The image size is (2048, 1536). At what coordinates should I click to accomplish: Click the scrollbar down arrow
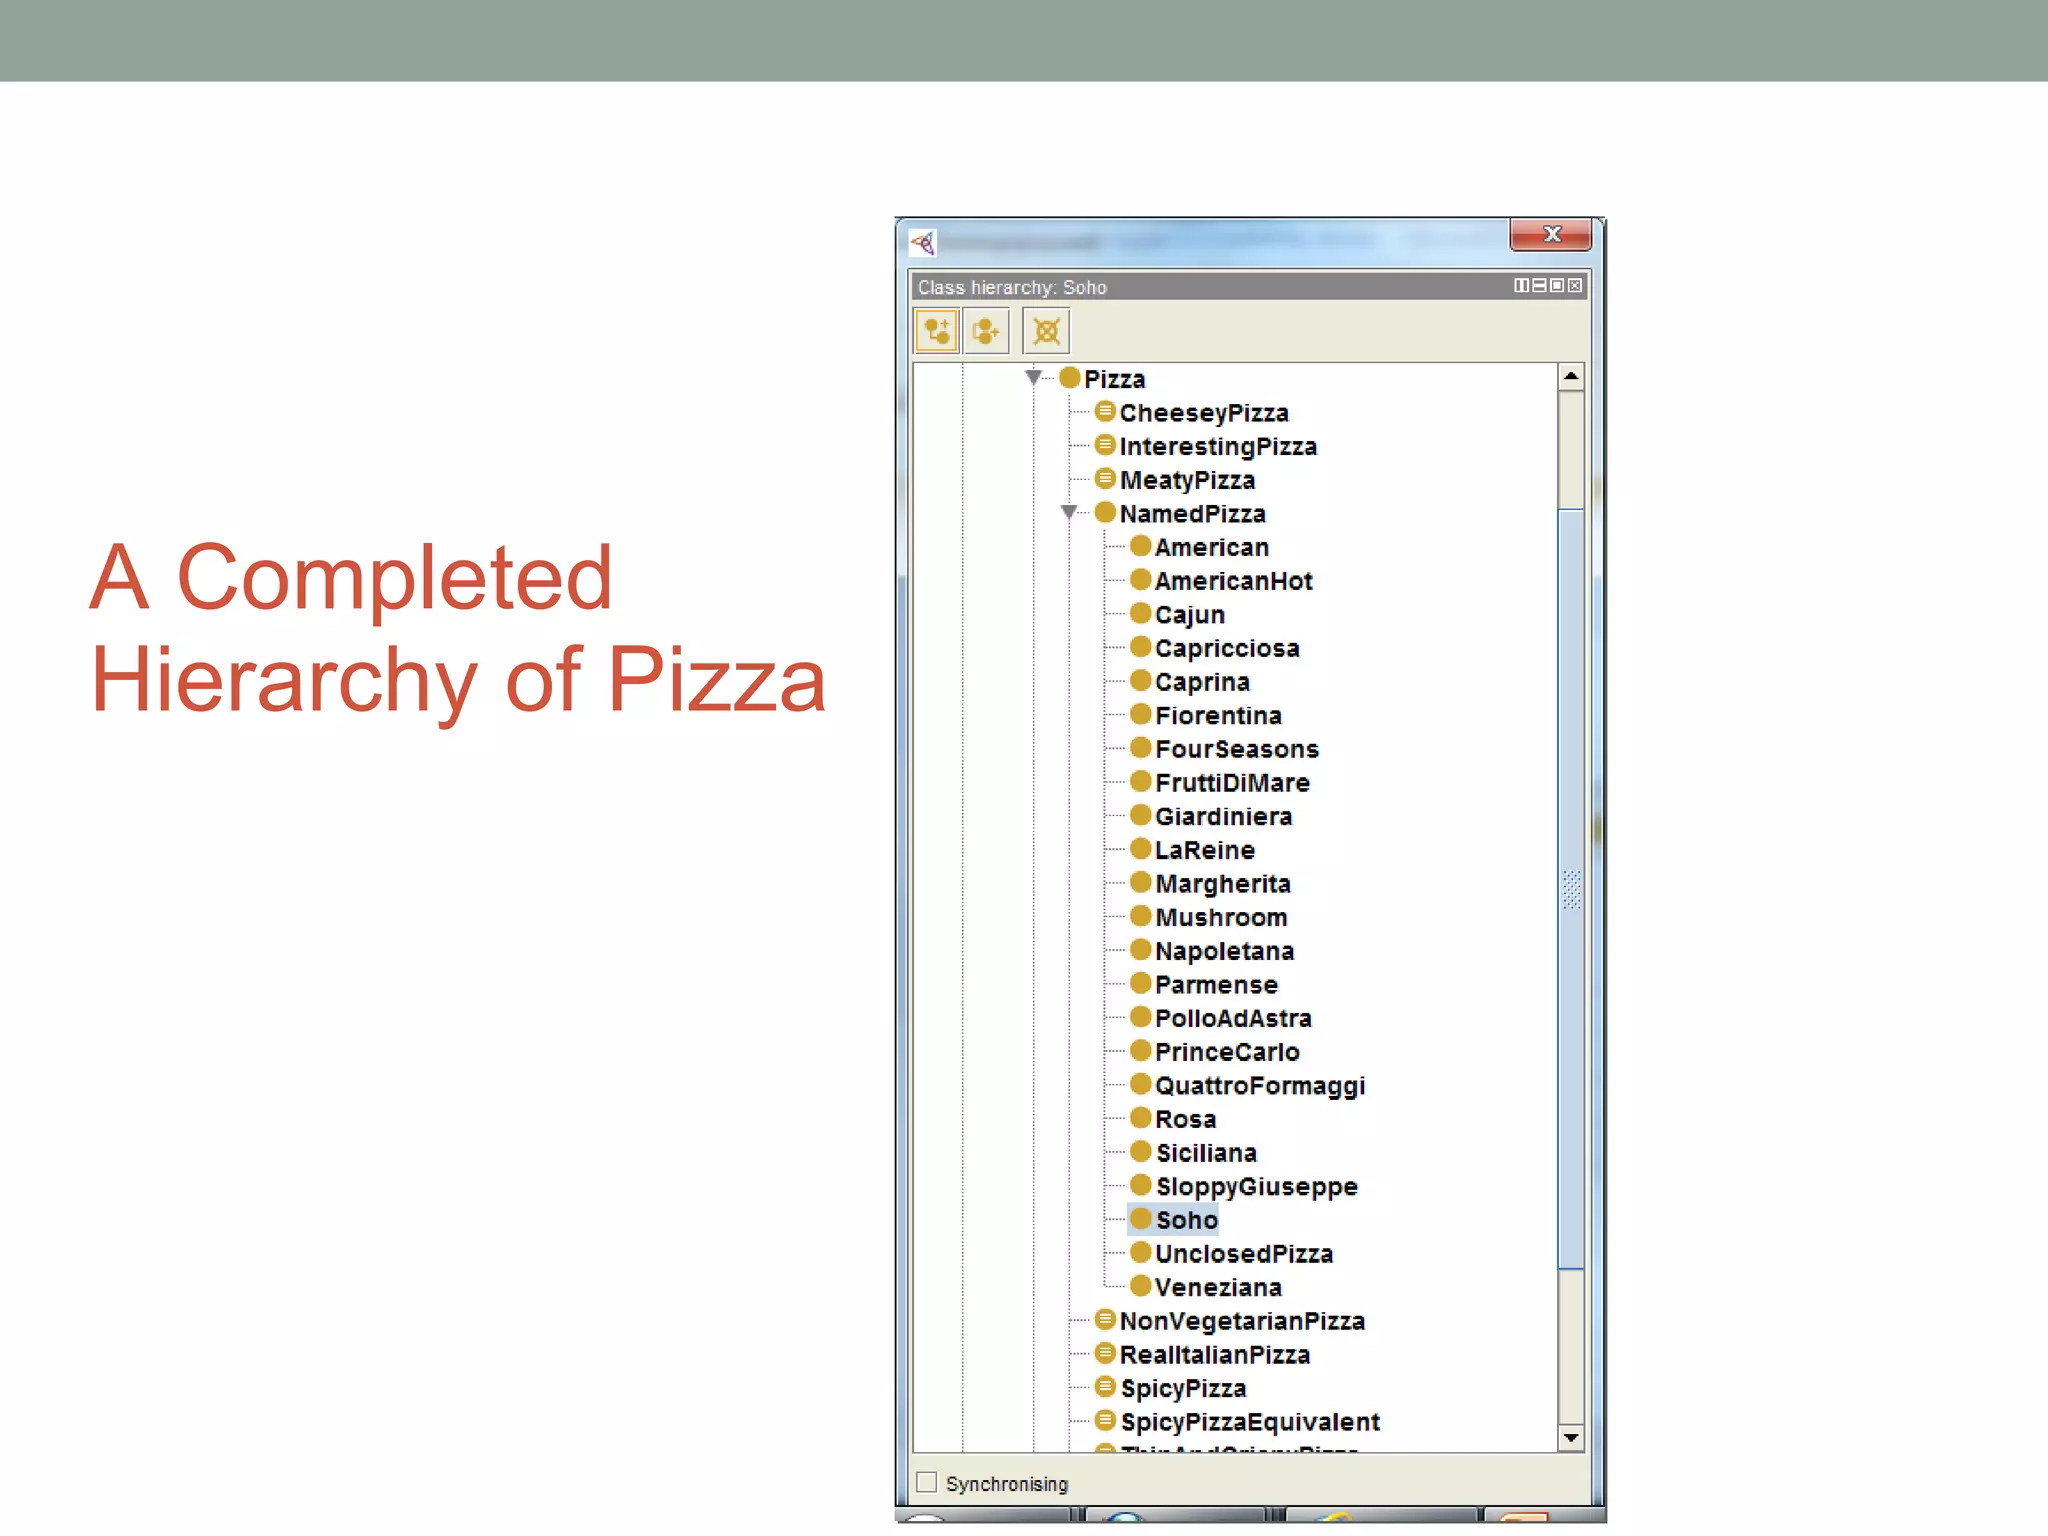coord(1571,1438)
